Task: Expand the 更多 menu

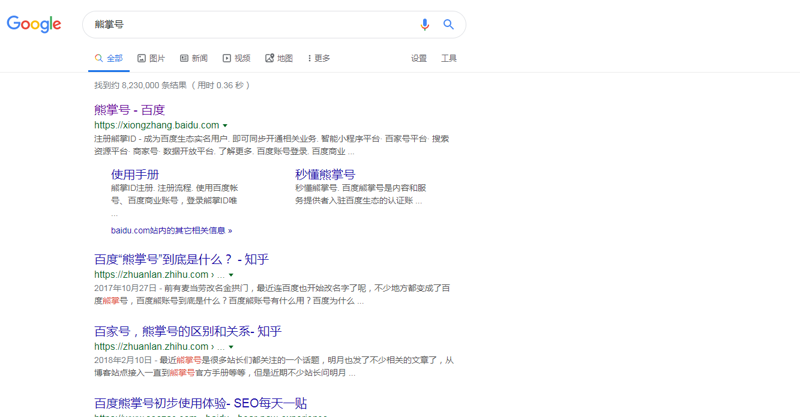Action: point(319,58)
